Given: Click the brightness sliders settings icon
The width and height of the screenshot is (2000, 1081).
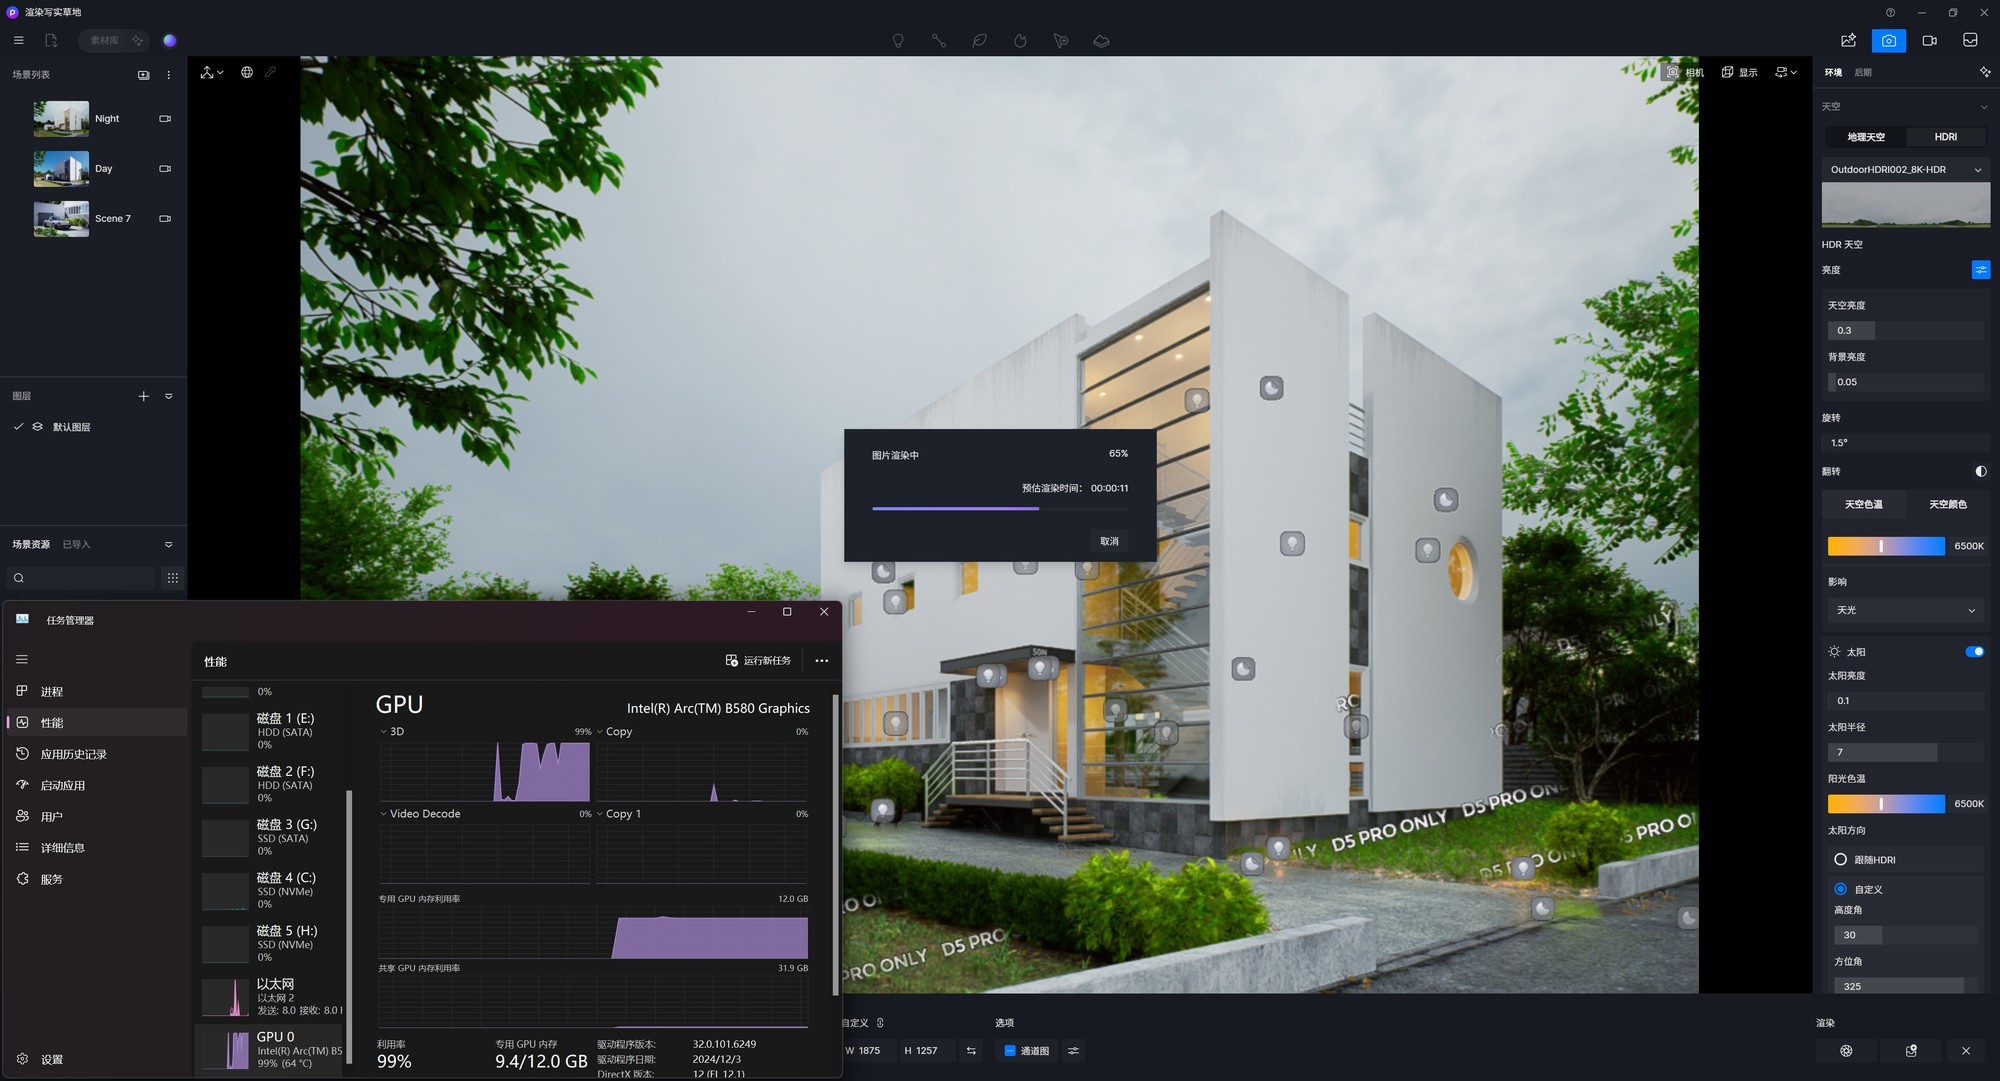Looking at the screenshot, I should click(x=1980, y=270).
